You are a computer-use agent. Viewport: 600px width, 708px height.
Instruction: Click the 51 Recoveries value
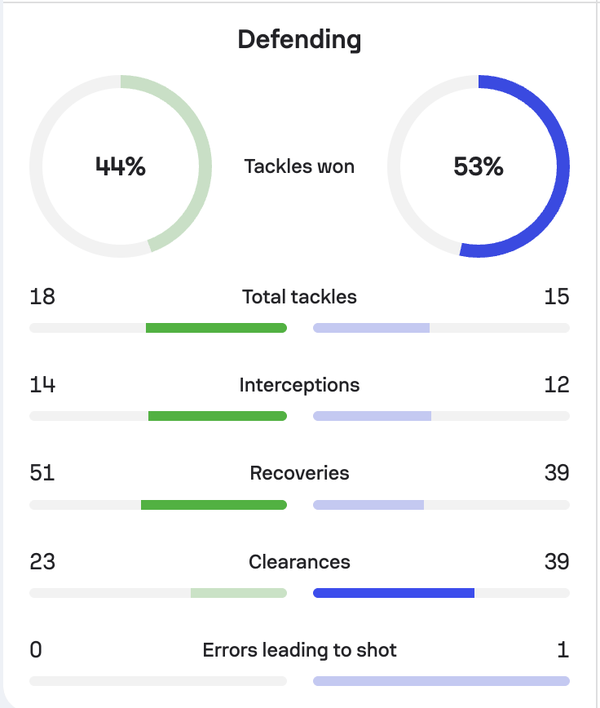pos(42,473)
